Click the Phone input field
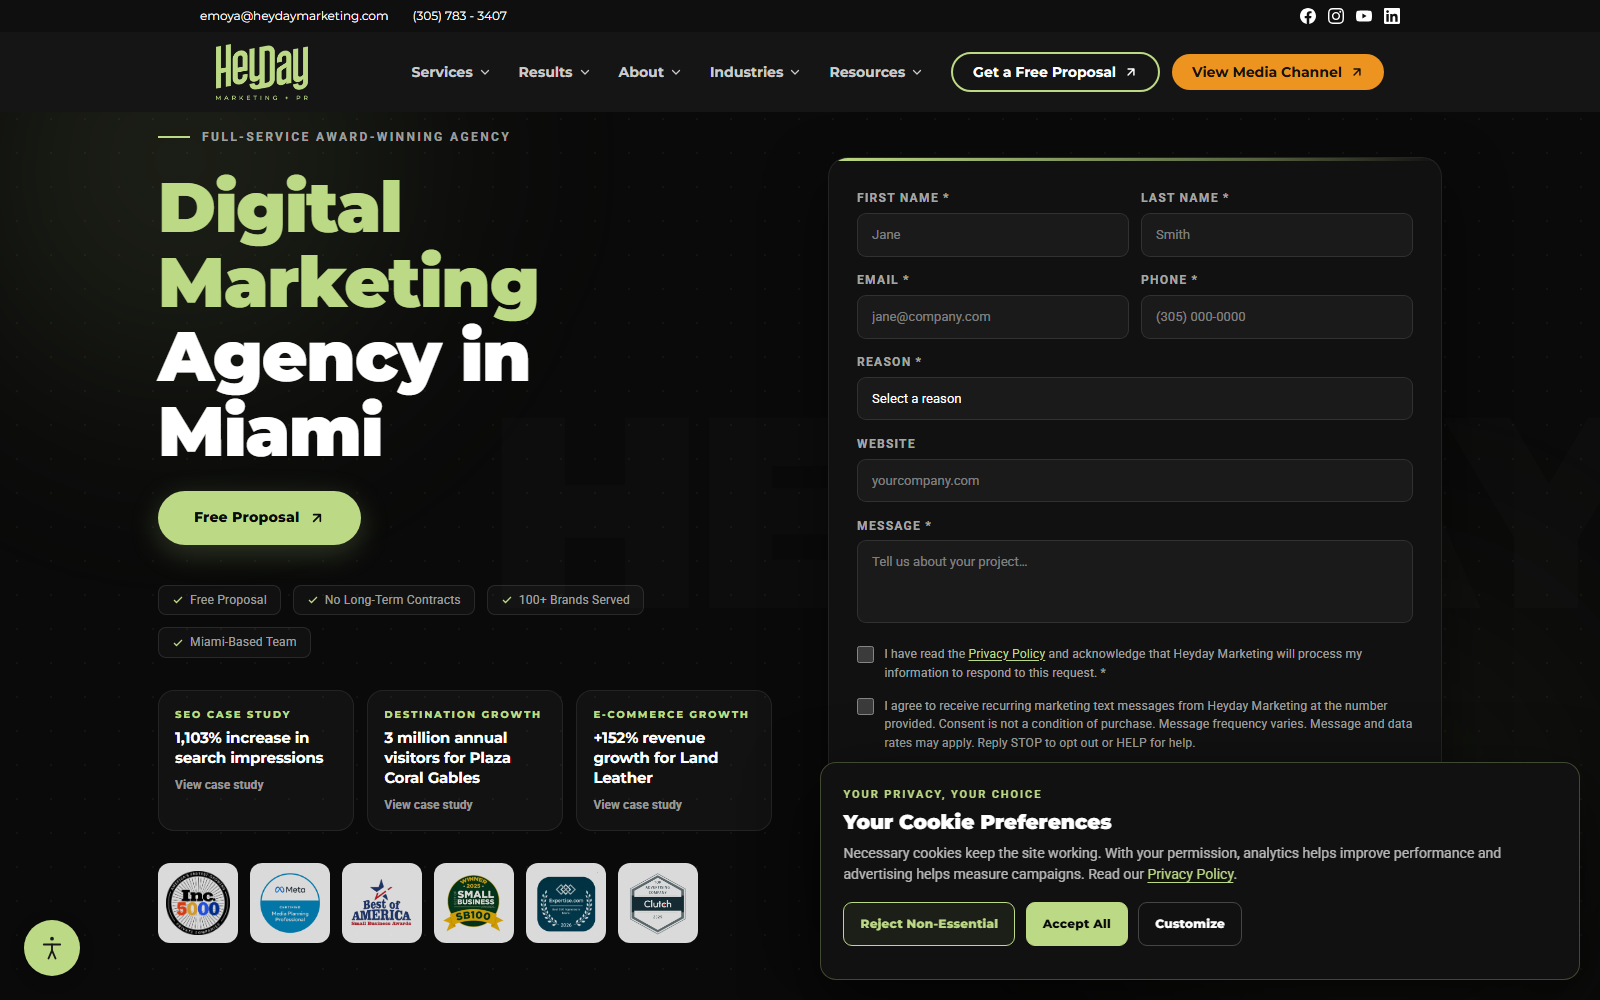Screen dimensions: 1600x1000 tap(1276, 317)
